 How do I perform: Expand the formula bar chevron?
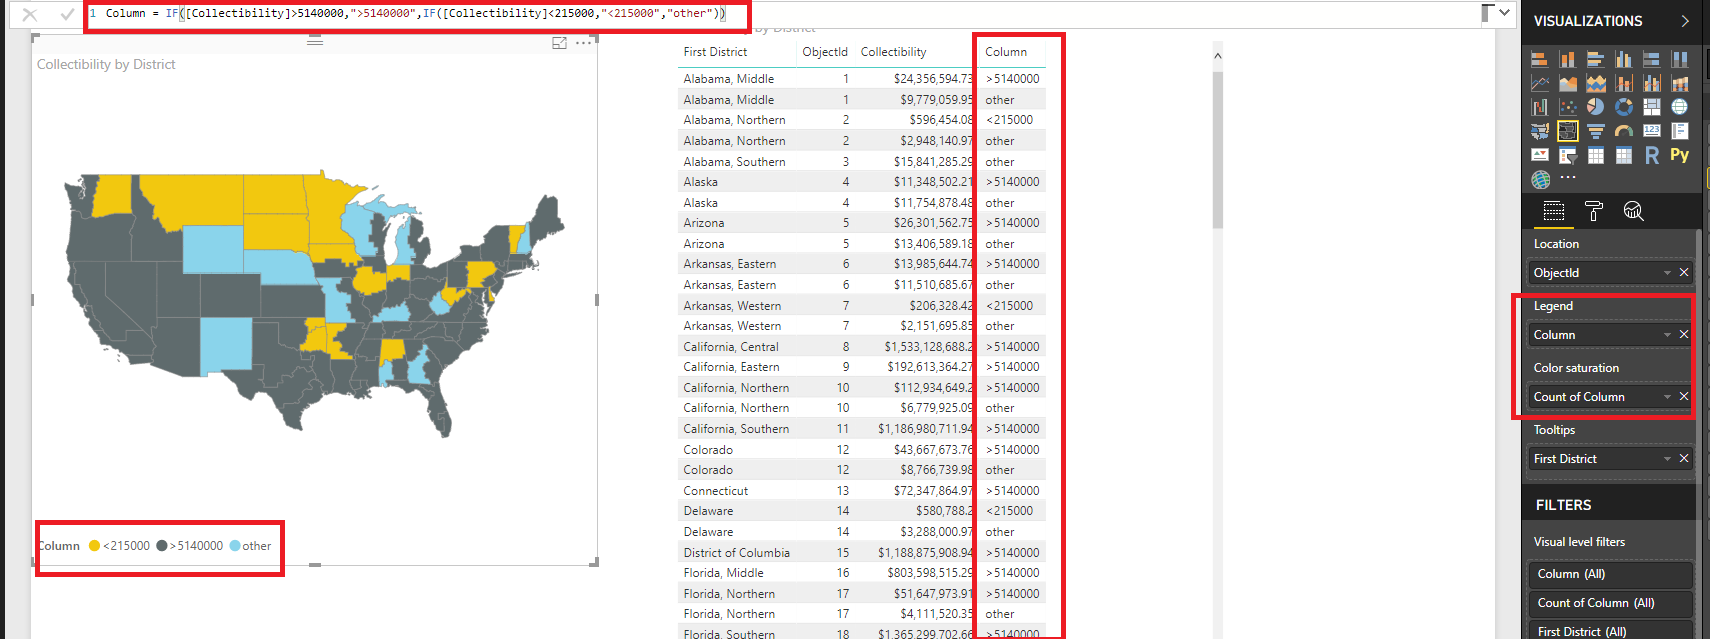1504,13
